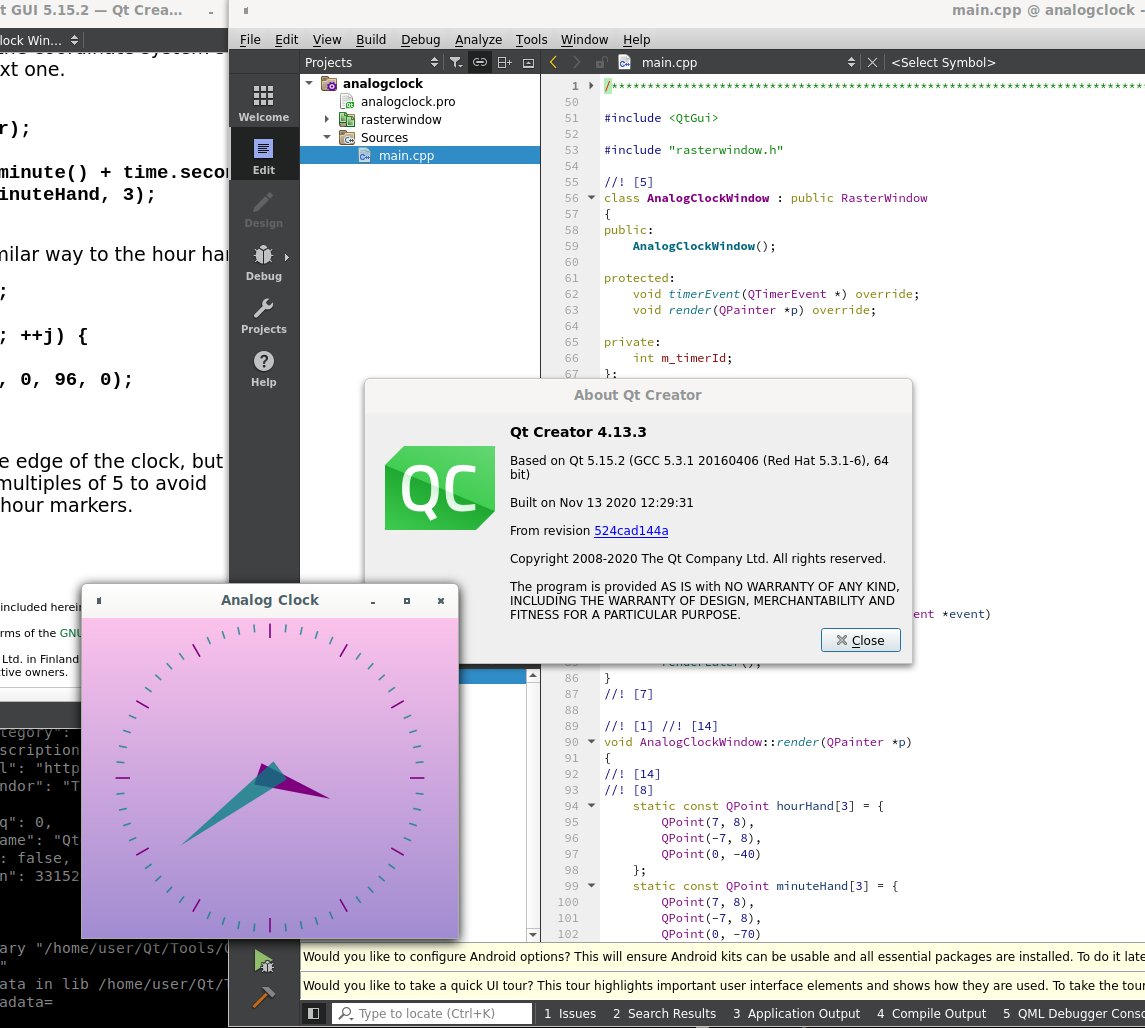This screenshot has width=1145, height=1028.
Task: Close the About Qt Creator dialog
Action: pos(860,640)
